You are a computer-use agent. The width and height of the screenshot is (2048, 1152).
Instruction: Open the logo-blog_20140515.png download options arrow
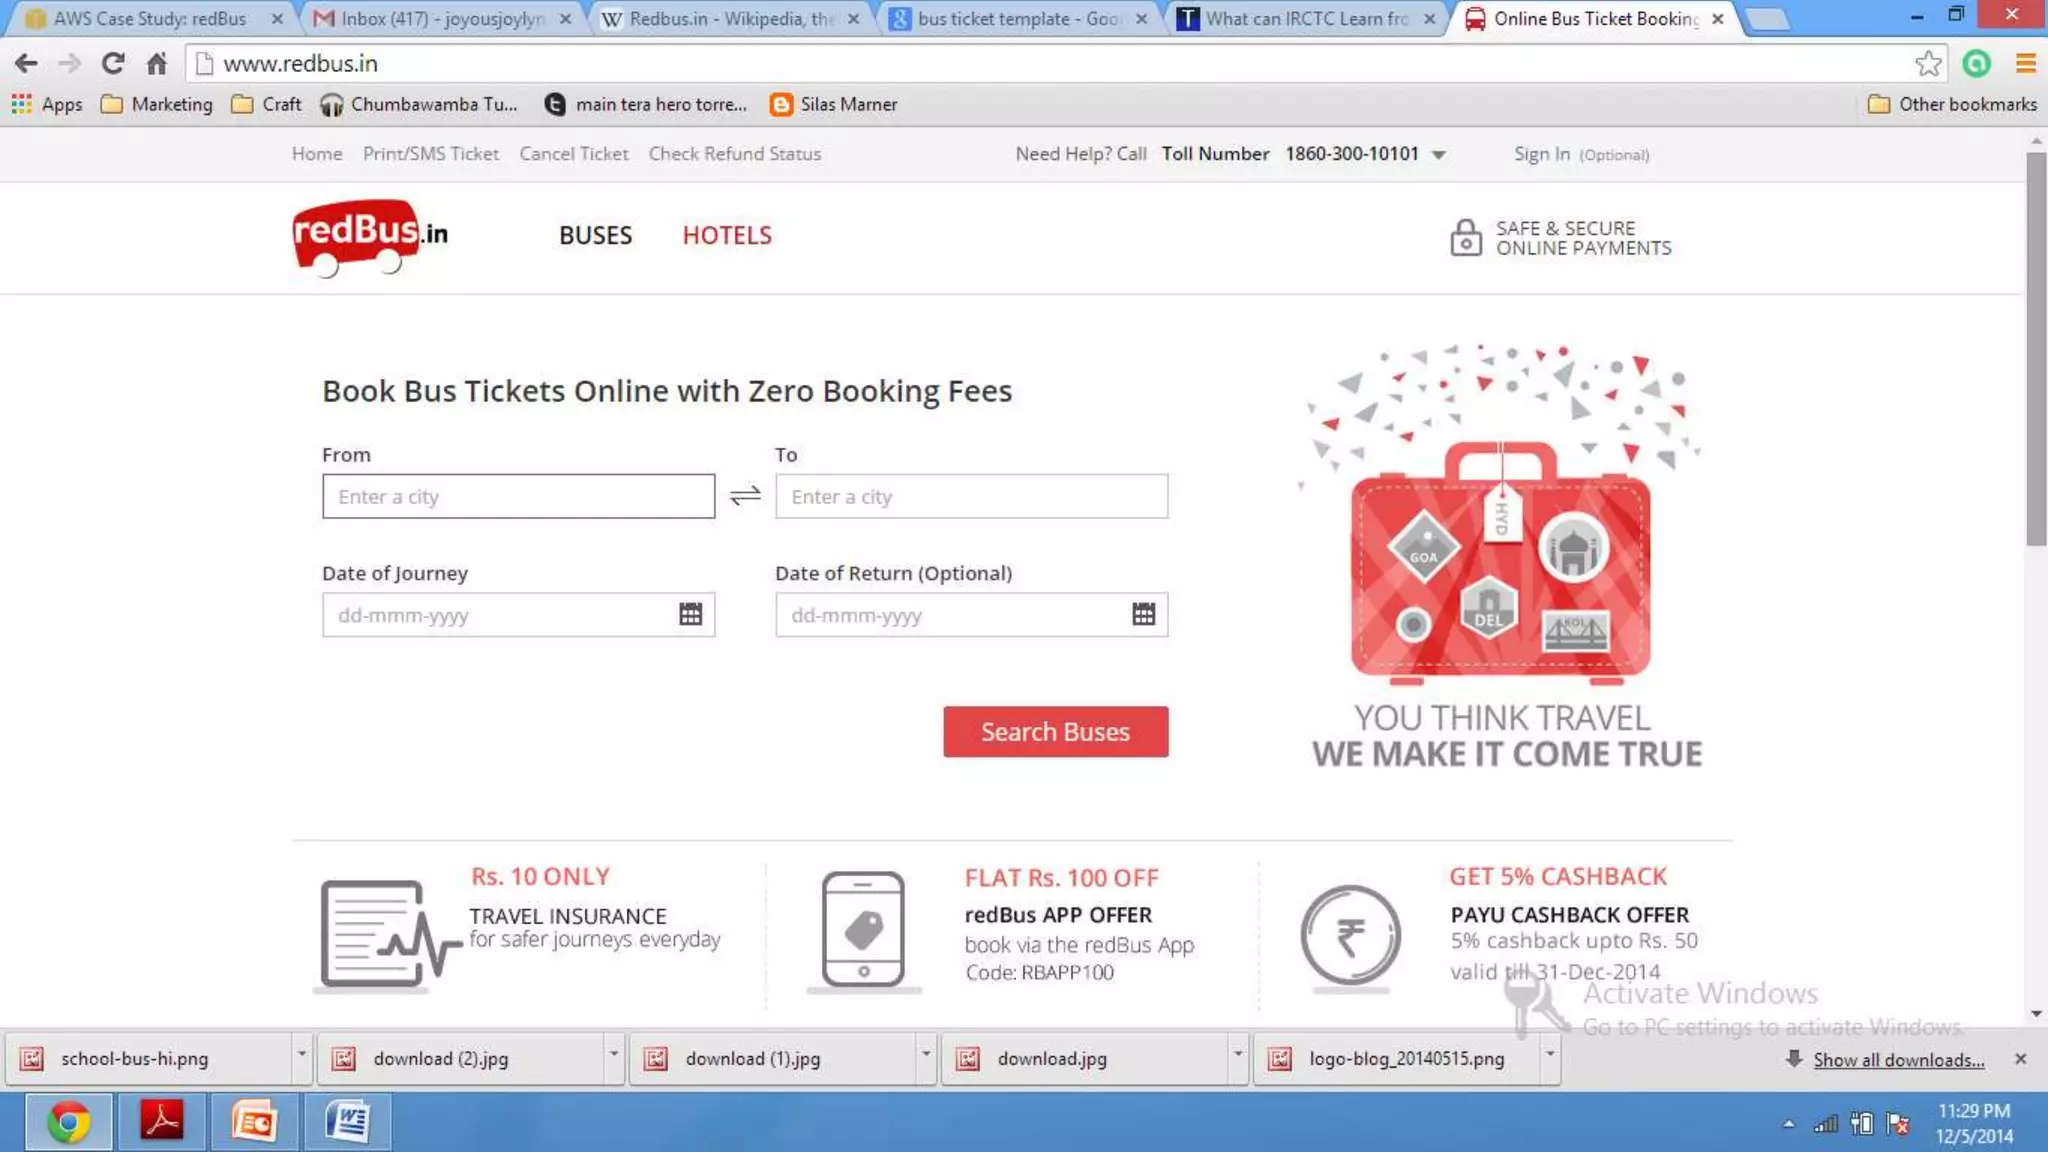pos(1549,1055)
